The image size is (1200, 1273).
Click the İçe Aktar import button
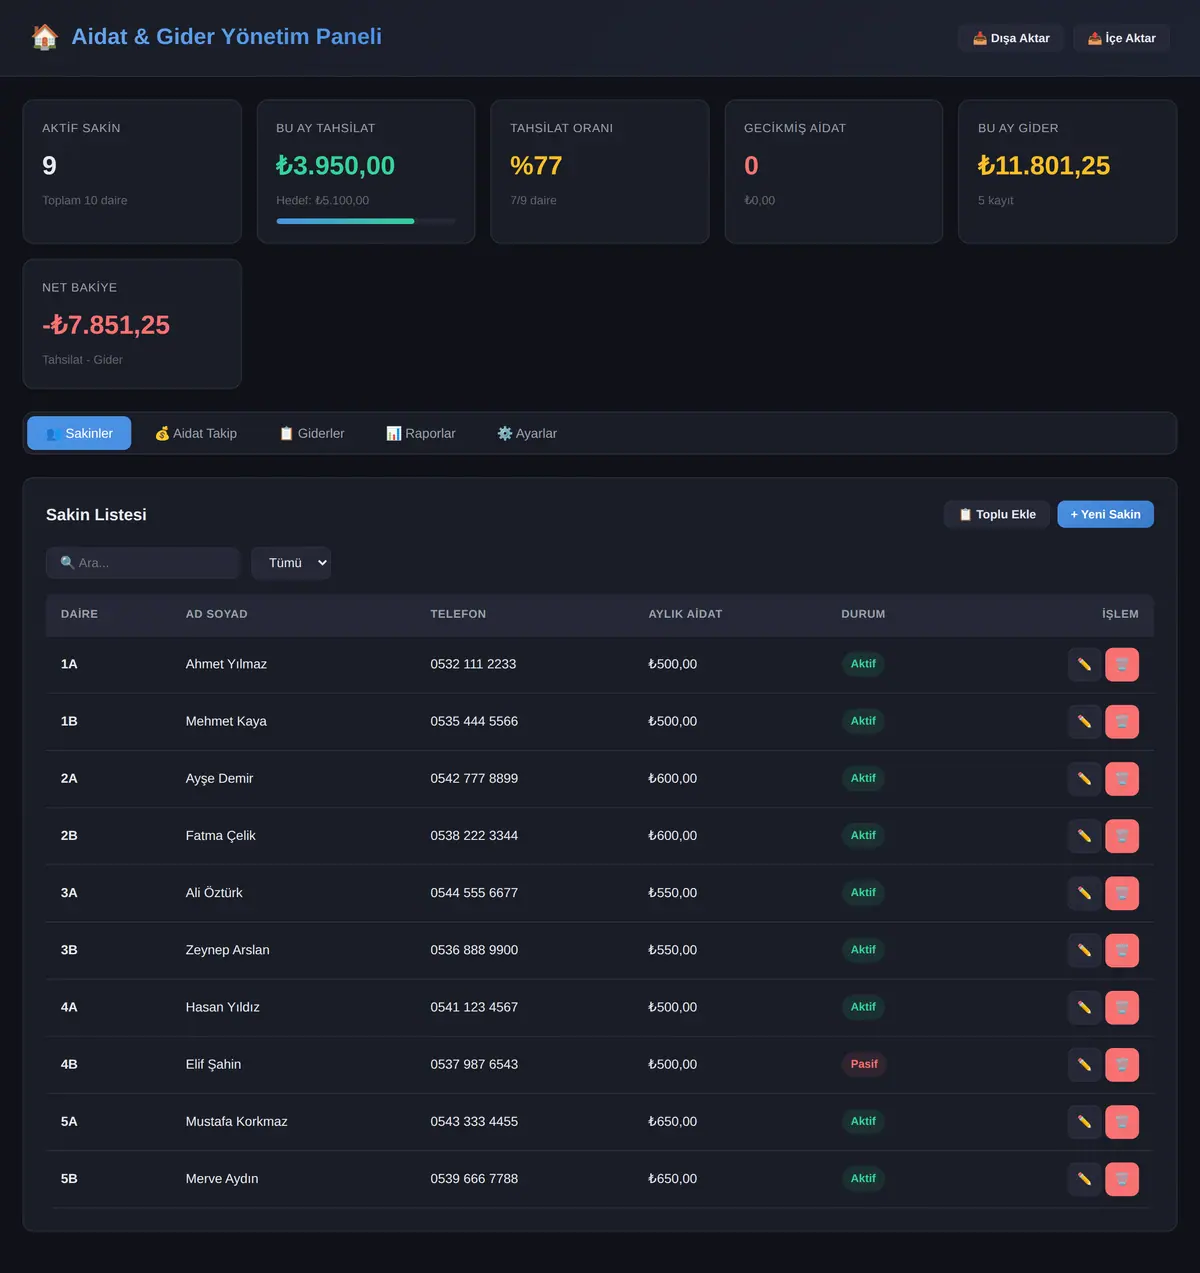click(1122, 38)
